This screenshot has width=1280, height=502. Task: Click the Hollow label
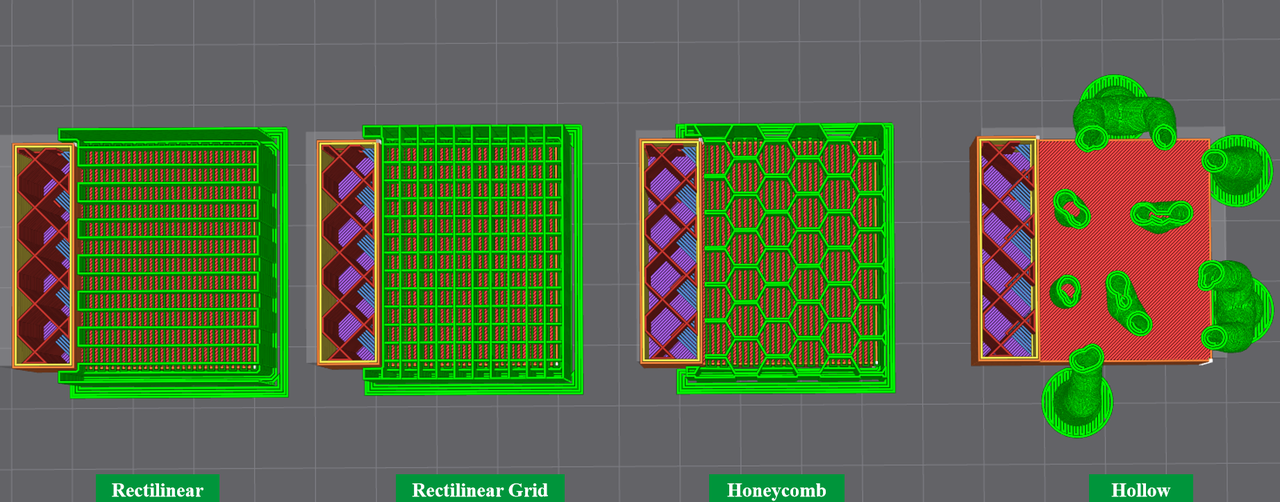point(1141,489)
